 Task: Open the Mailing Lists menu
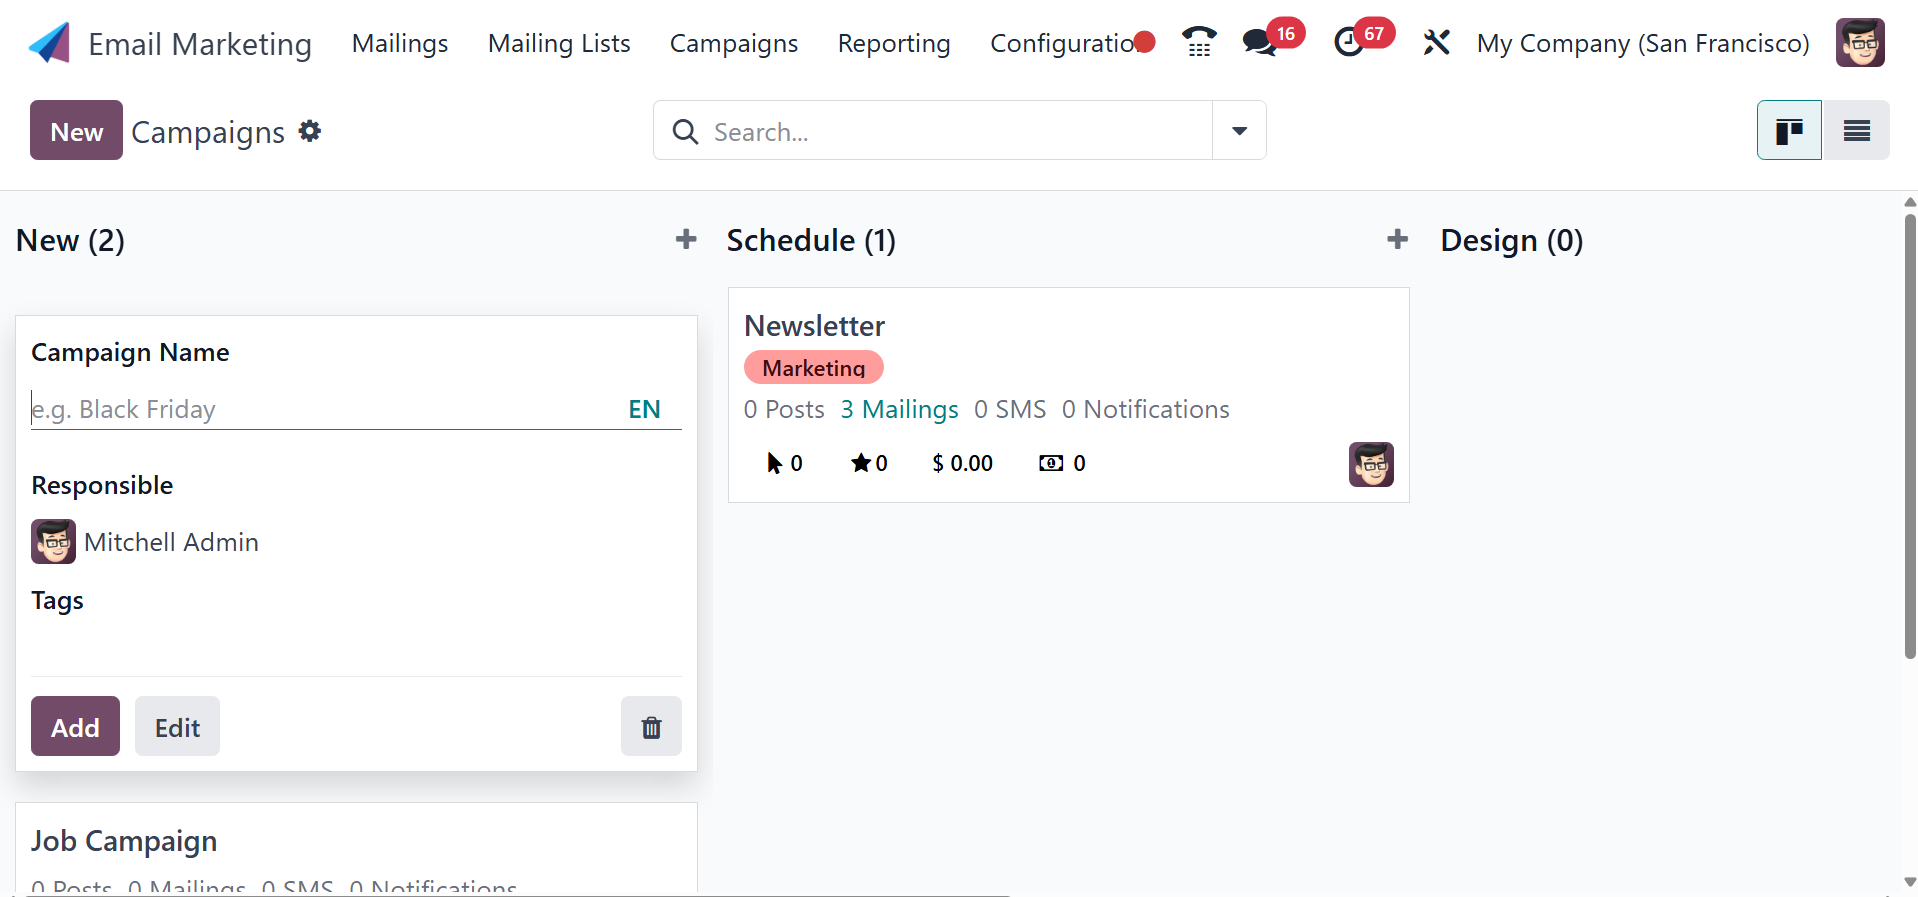coord(559,43)
